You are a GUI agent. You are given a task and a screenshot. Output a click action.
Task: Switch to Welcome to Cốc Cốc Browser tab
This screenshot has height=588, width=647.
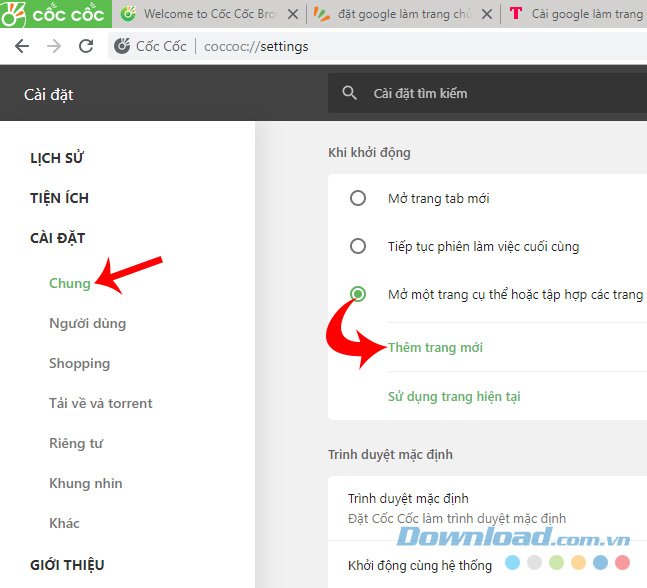(x=210, y=14)
